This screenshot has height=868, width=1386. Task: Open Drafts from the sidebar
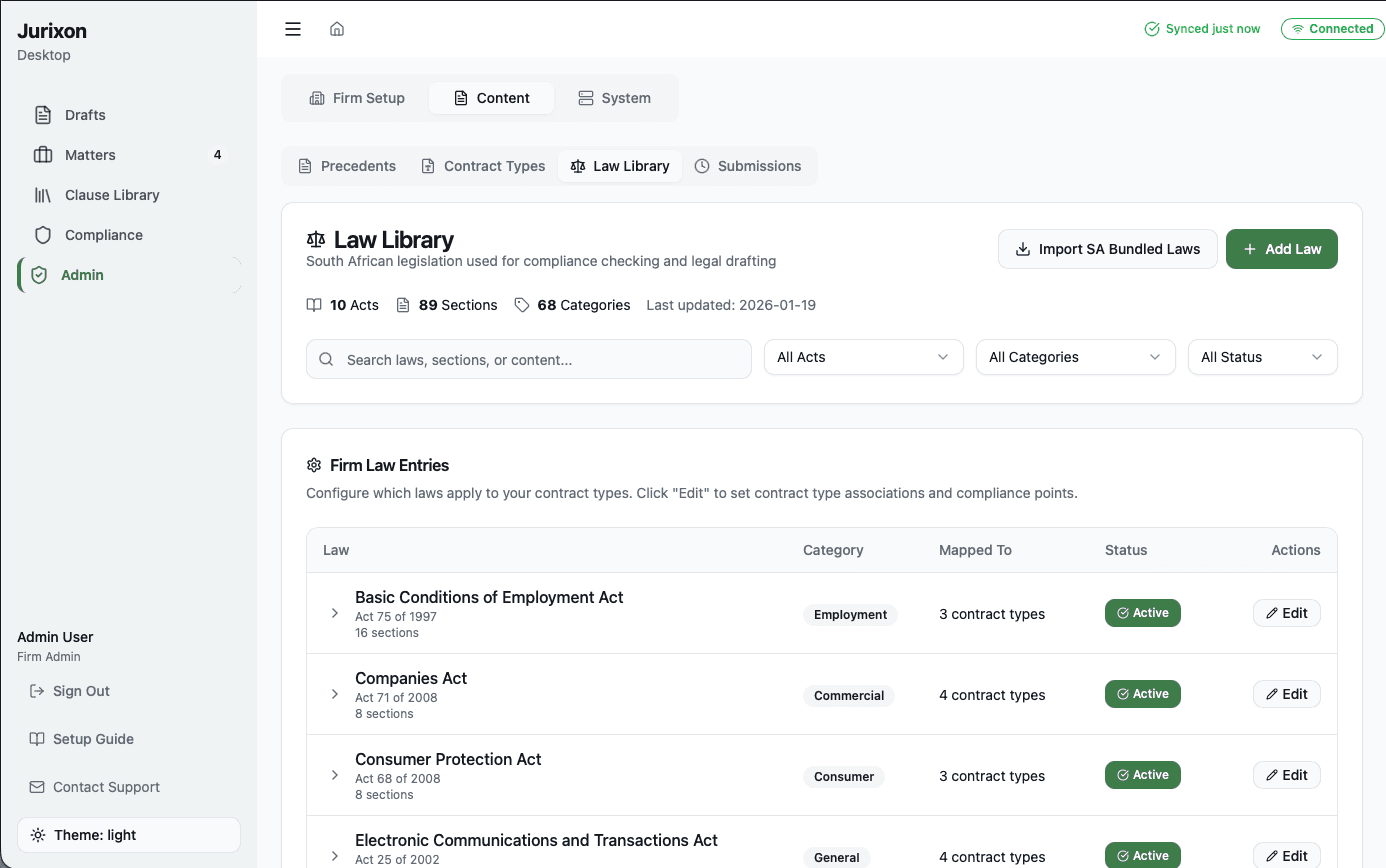click(84, 115)
